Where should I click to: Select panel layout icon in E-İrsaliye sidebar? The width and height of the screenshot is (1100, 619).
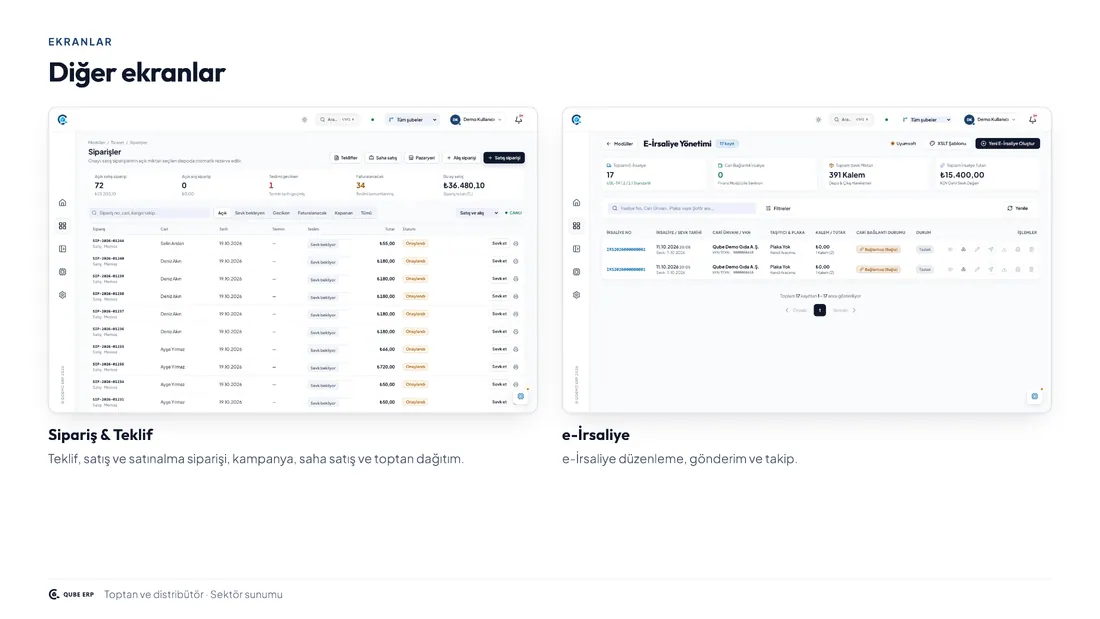pyautogui.click(x=577, y=249)
